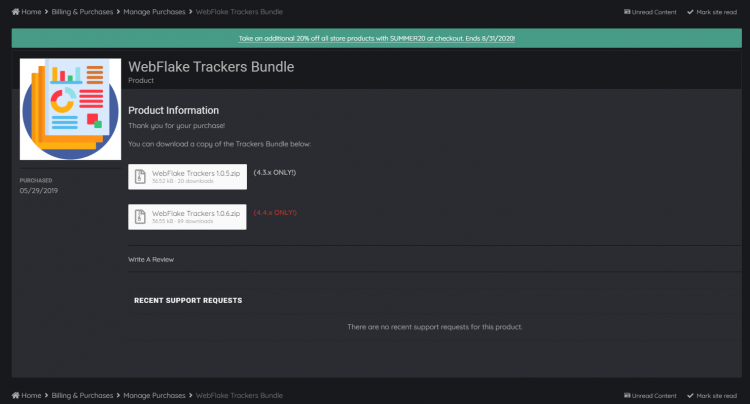The image size is (750, 404).
Task: Open Billing & Purchases in footer breadcrumb
Action: click(82, 395)
